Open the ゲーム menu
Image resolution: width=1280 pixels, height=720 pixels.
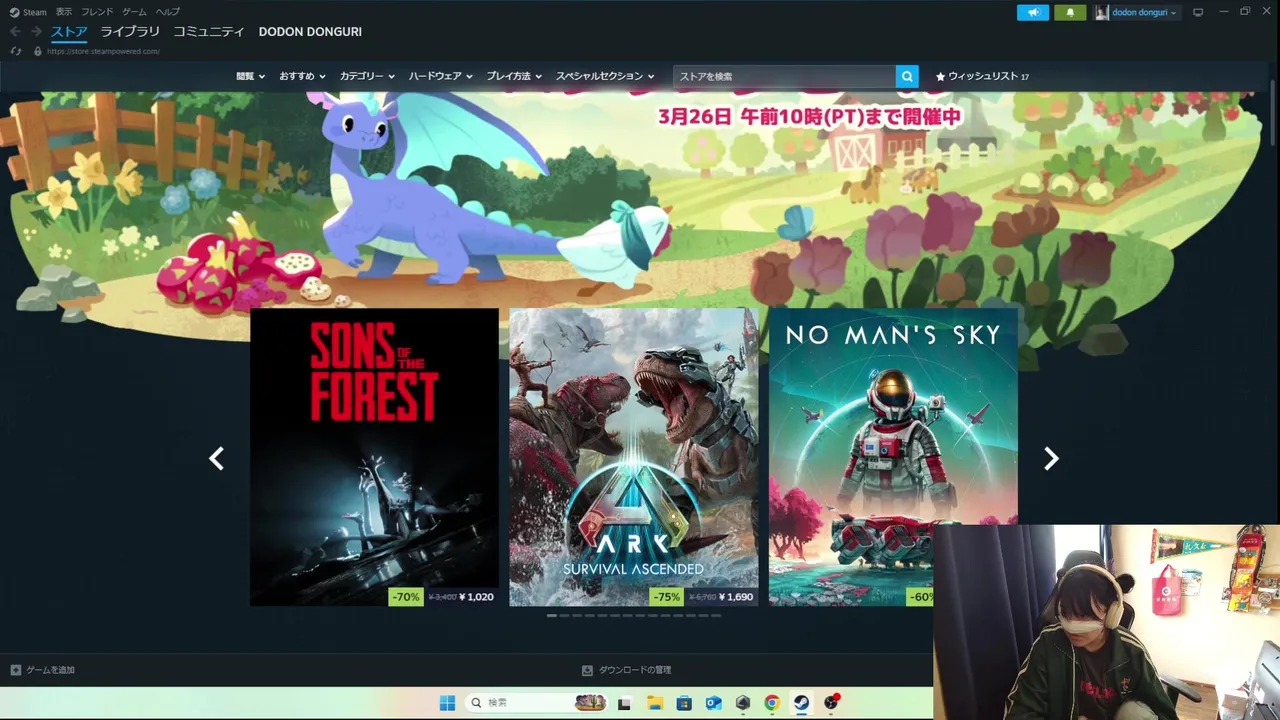[x=134, y=12]
